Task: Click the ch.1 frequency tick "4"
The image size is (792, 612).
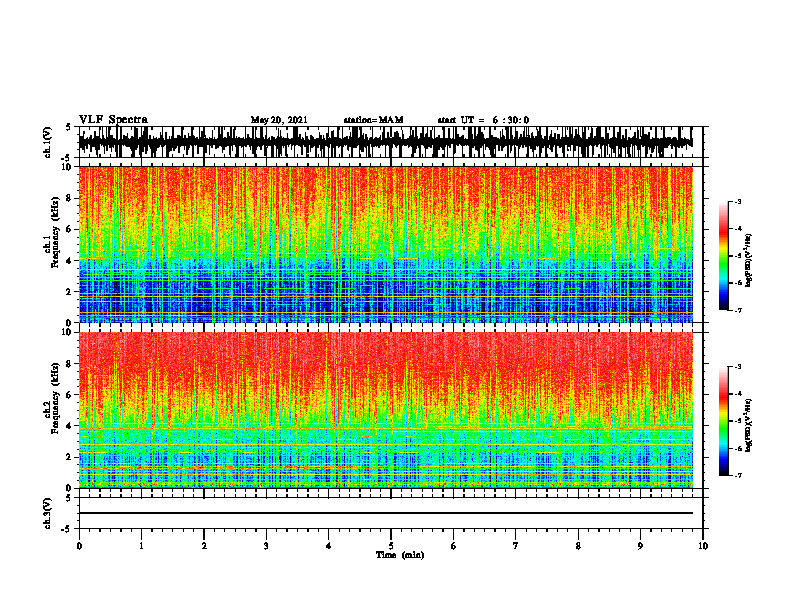Action: click(x=70, y=261)
